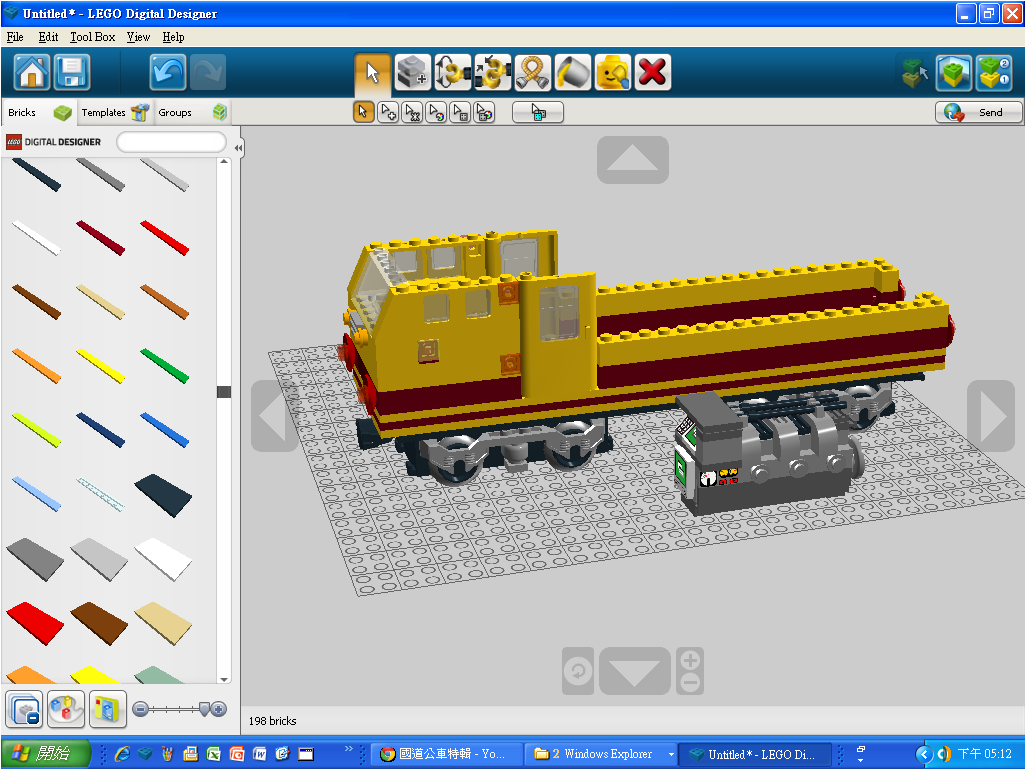The height and width of the screenshot is (770, 1026).
Task: Open the Tool Box menu
Action: click(x=93, y=37)
